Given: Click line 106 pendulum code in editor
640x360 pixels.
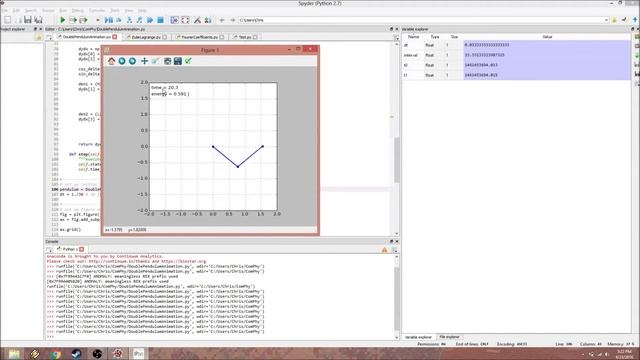Looking at the screenshot, I should (80, 189).
